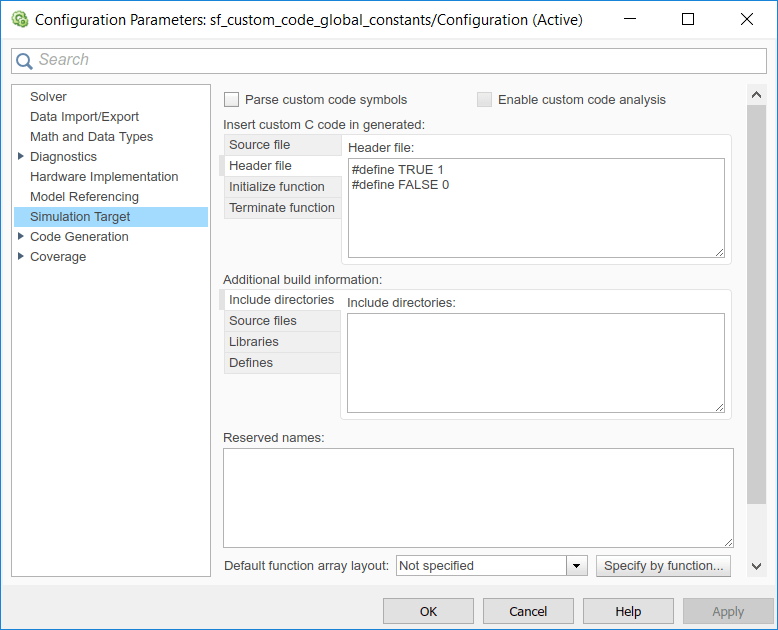Open the Code Generation category
The image size is (778, 630).
click(x=79, y=237)
